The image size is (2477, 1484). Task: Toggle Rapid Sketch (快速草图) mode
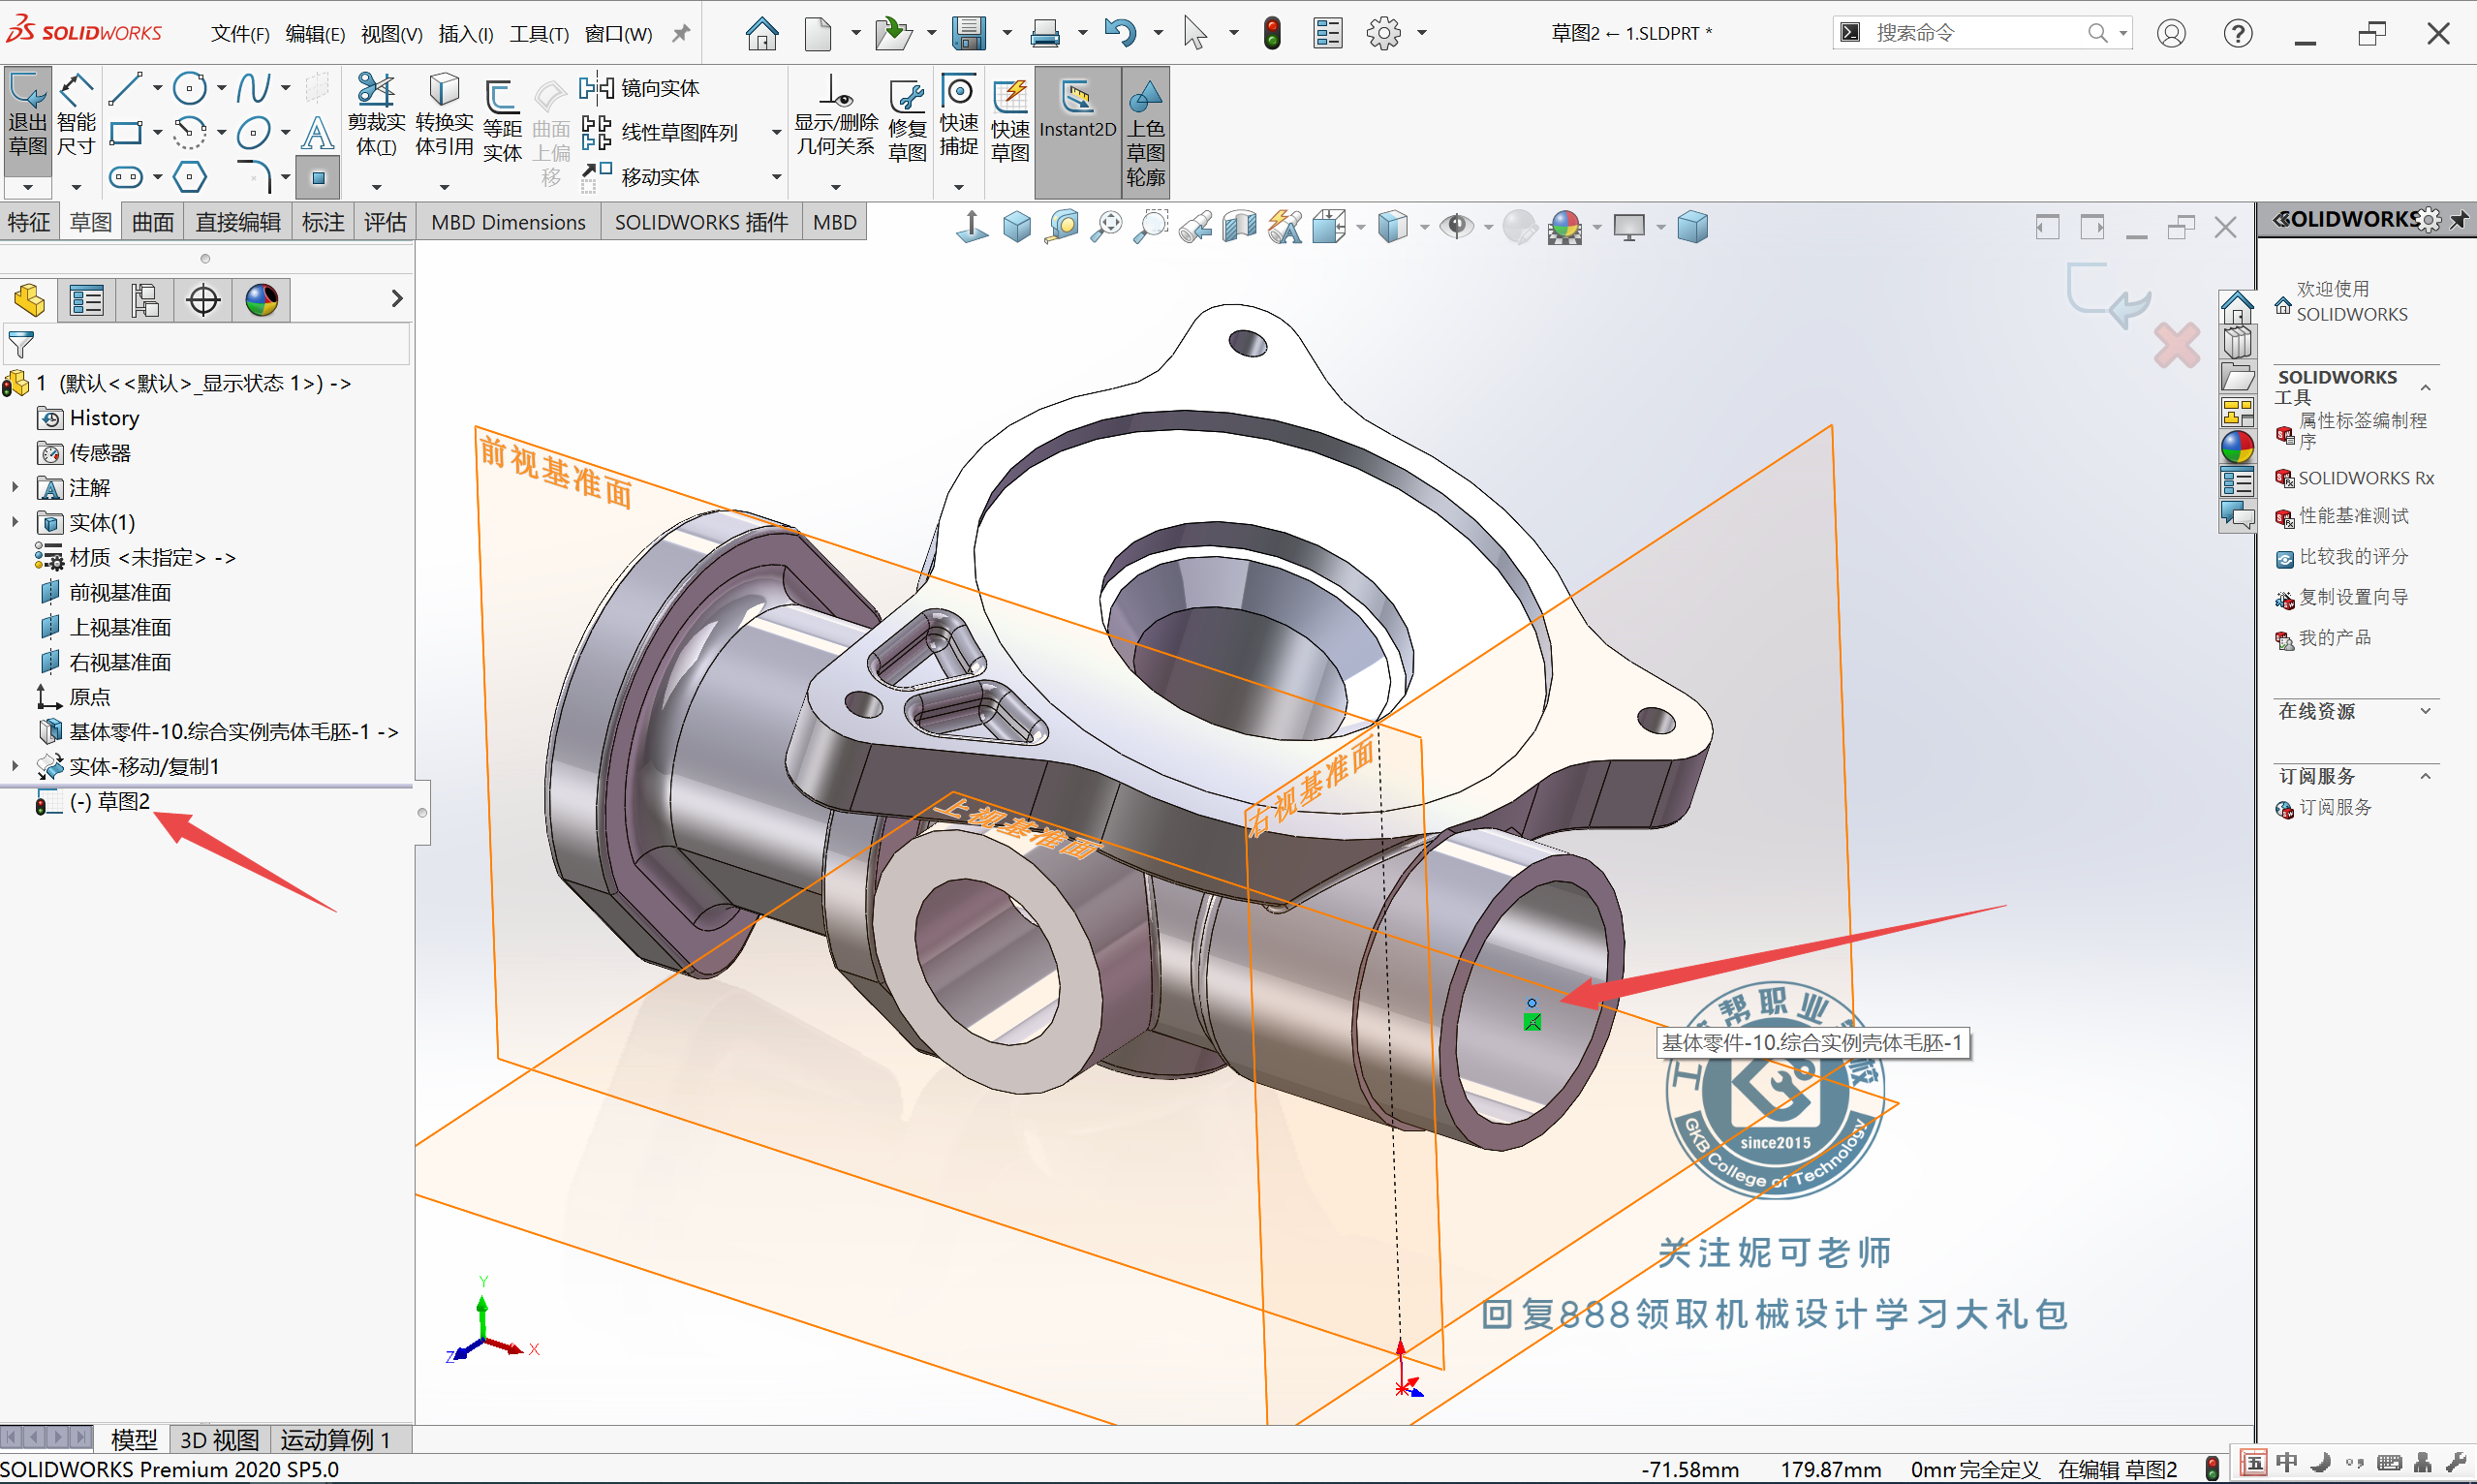coord(1010,120)
